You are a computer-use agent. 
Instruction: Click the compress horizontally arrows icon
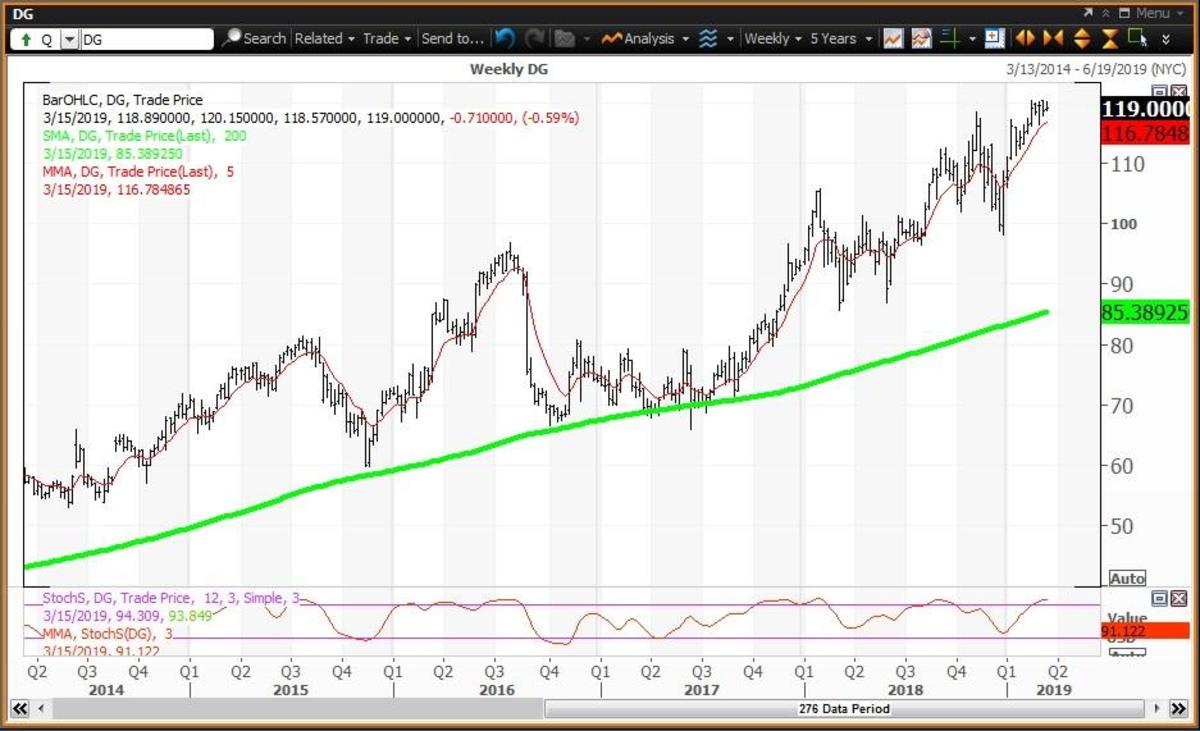[x=1053, y=39]
